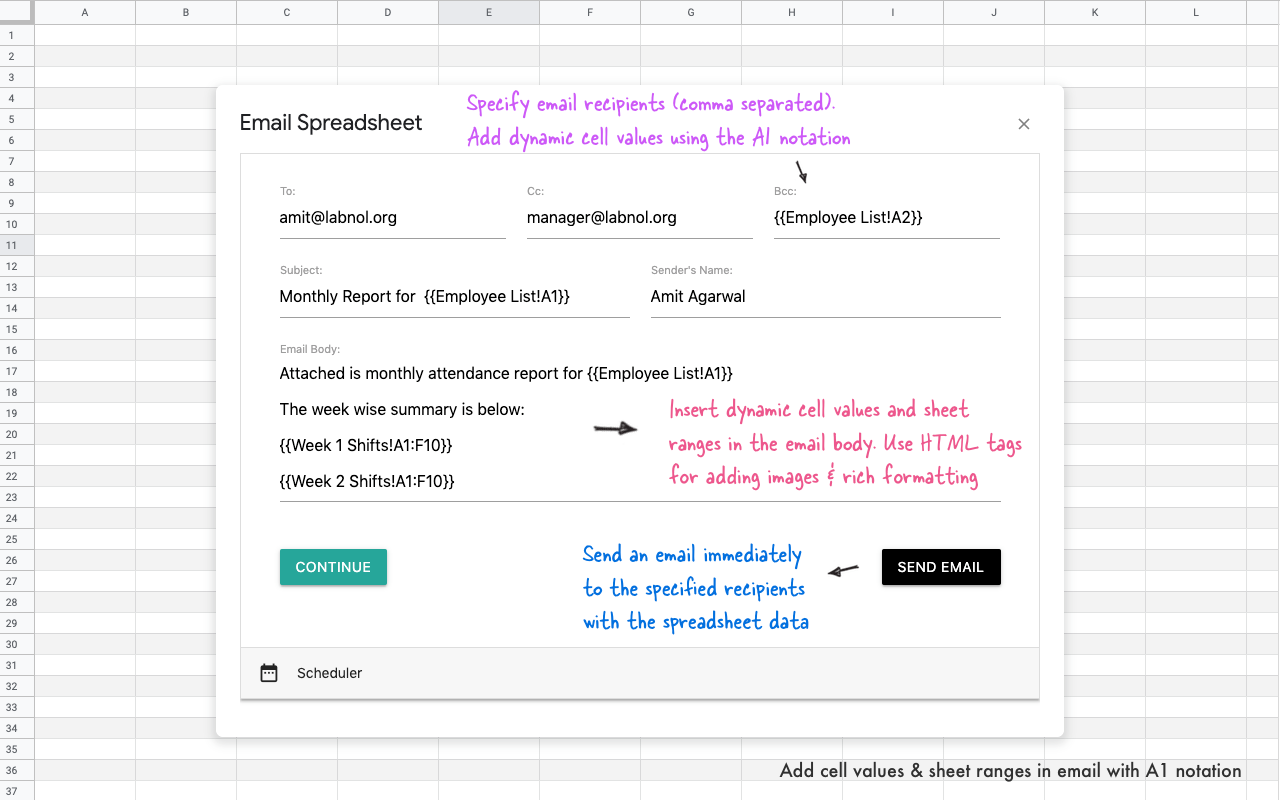Select column I header
1280x800 pixels.
pos(893,12)
